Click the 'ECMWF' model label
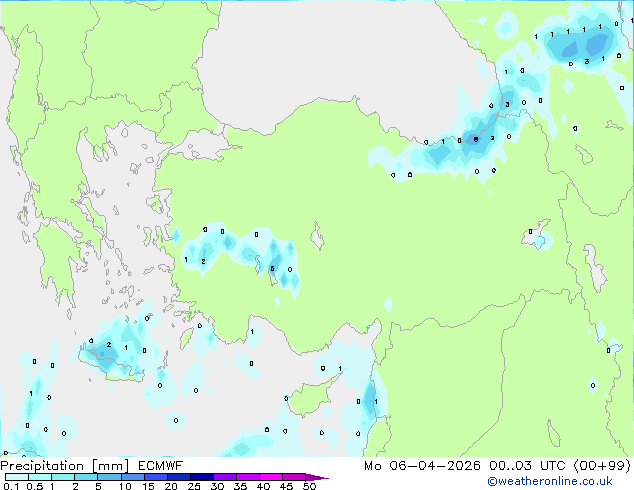Image resolution: width=634 pixels, height=490 pixels. coord(161,466)
